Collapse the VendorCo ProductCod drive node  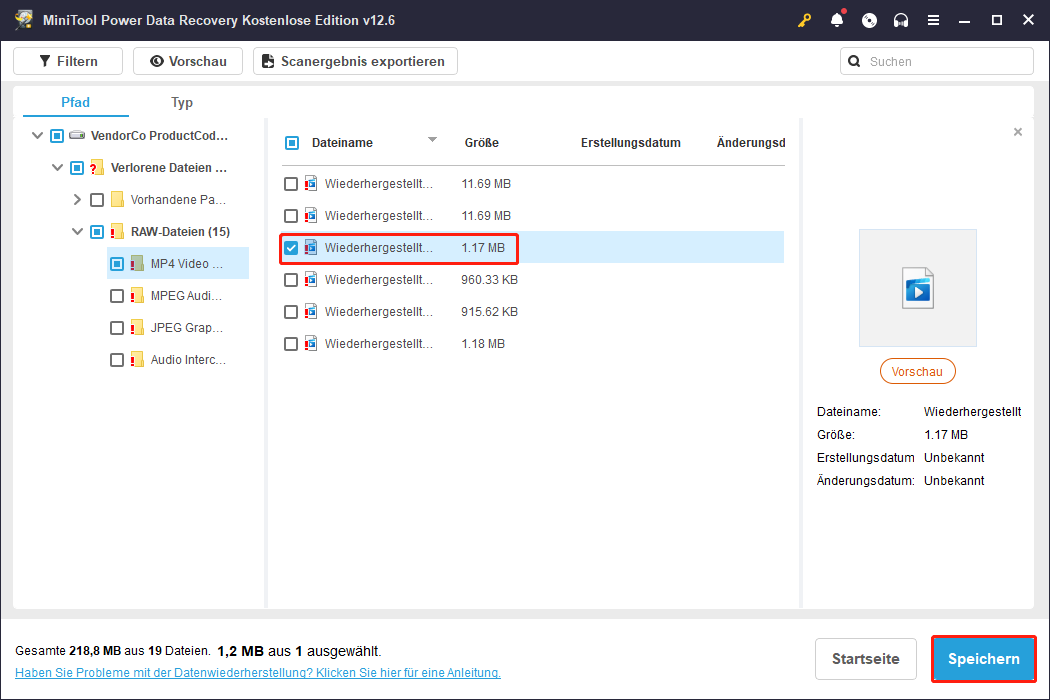click(38, 135)
